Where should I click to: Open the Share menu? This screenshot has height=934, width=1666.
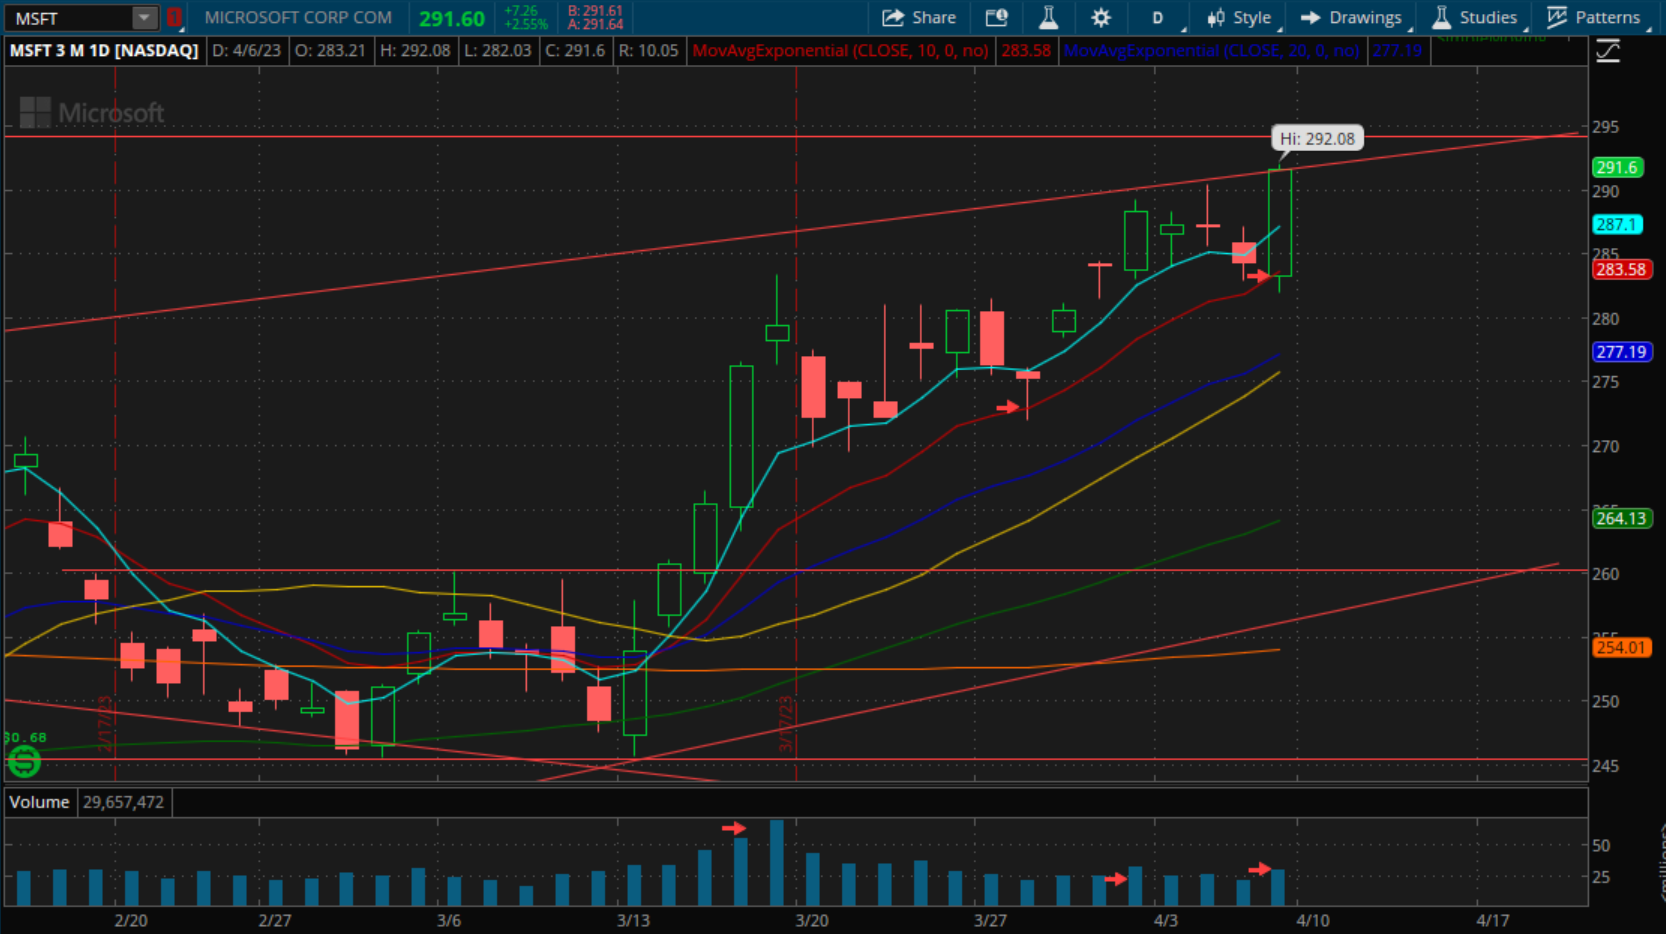[x=919, y=17]
